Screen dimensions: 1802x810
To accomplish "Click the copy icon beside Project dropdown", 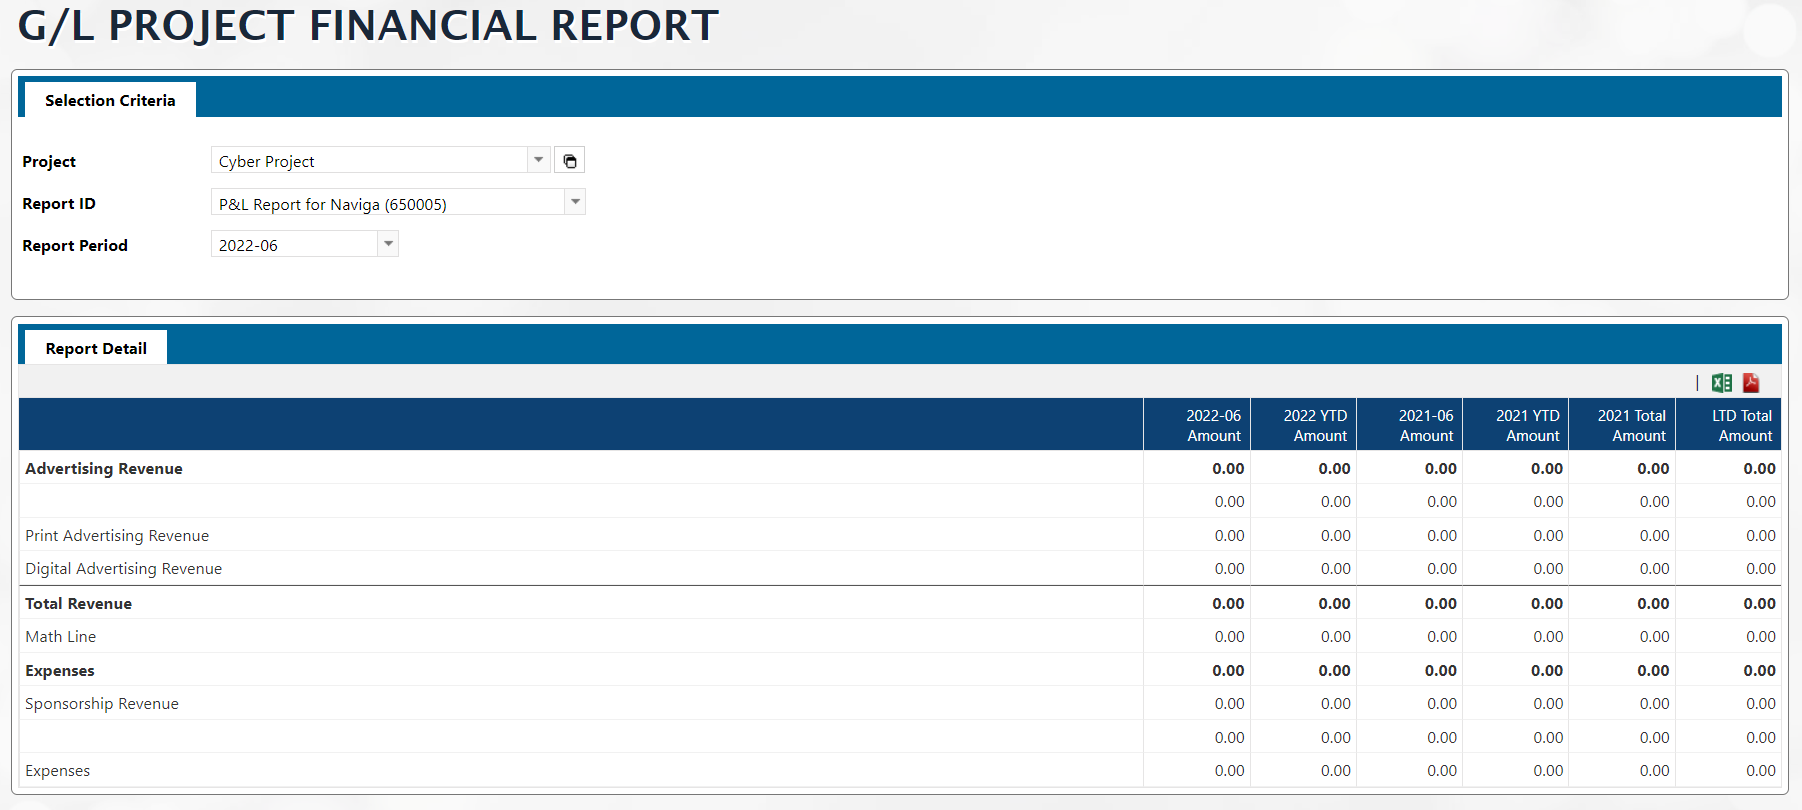I will (570, 161).
